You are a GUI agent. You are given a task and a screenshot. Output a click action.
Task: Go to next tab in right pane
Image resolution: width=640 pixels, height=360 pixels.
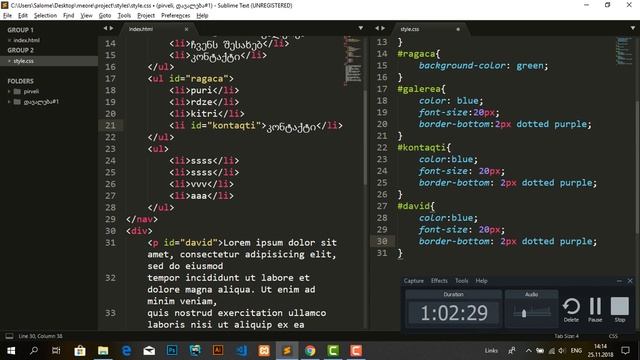click(x=383, y=28)
